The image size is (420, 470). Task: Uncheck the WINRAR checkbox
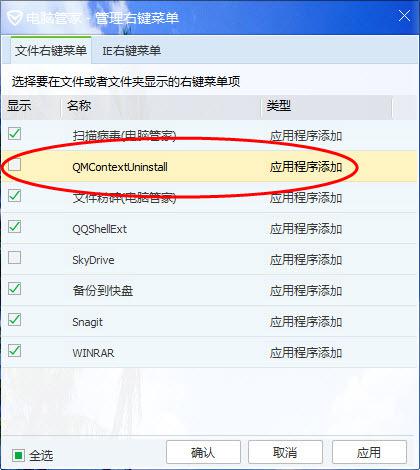point(15,351)
